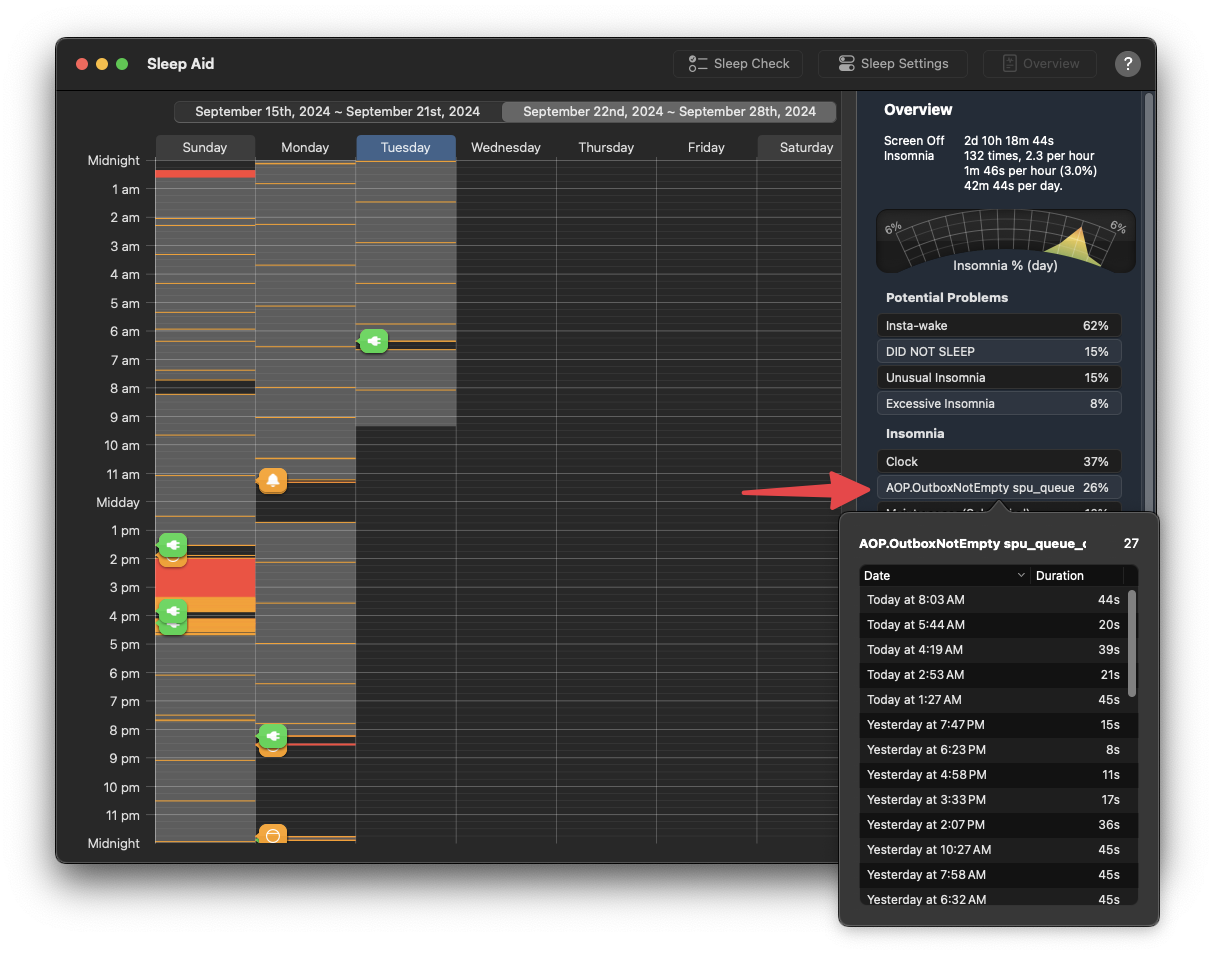Select the Yesterday at 7:58 AM entry
Viewport: 1212px width, 966px height.
pyautogui.click(x=992, y=875)
